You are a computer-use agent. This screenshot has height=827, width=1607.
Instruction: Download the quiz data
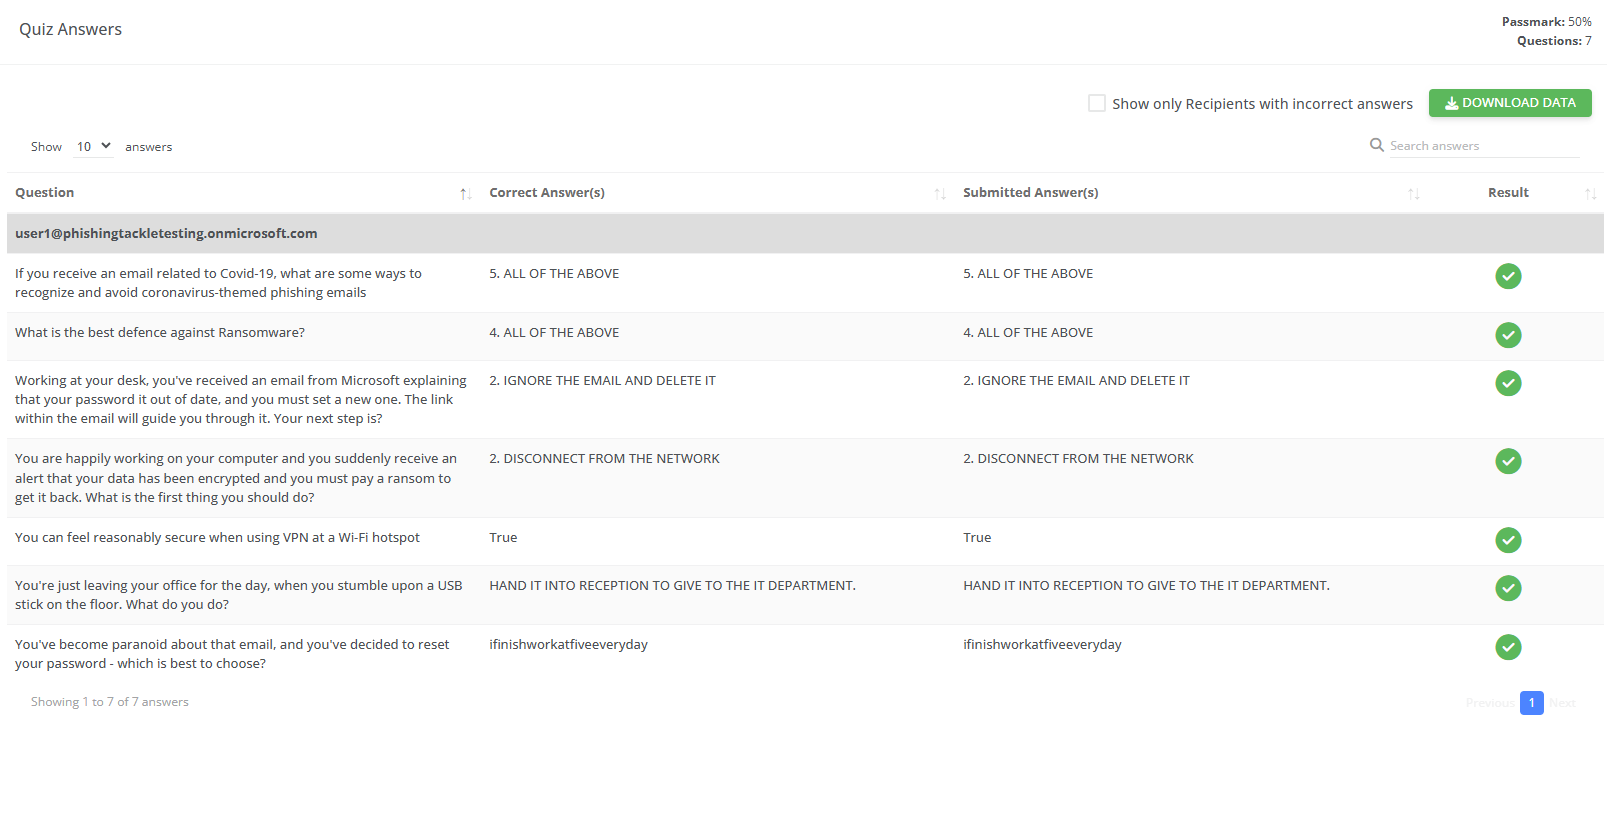[x=1510, y=103]
